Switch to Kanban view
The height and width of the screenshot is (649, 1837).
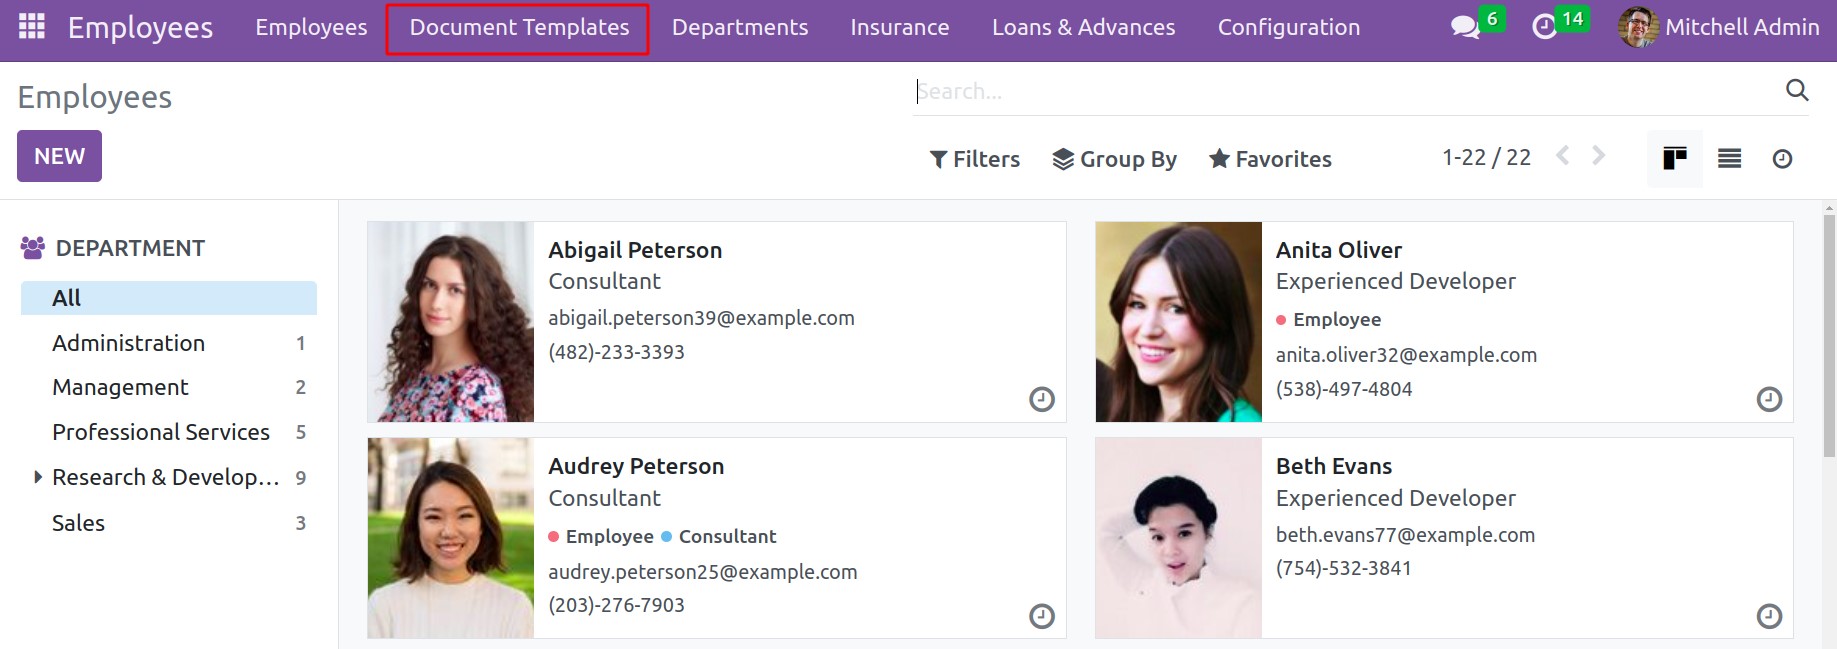tap(1674, 159)
